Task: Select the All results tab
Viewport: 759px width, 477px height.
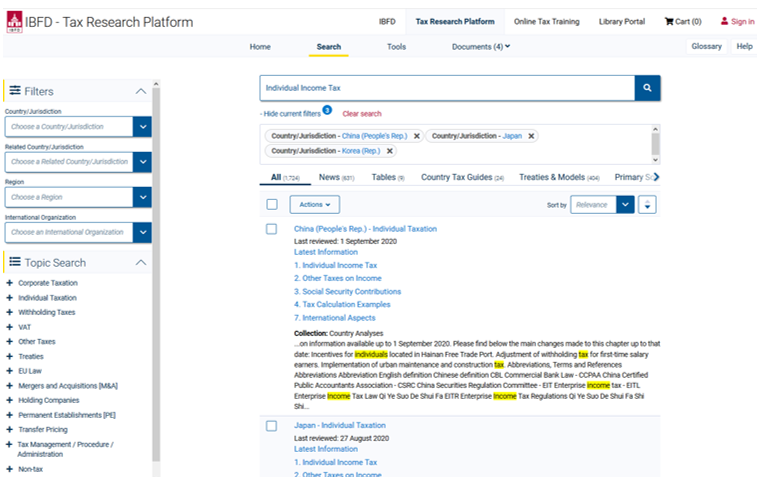Action: pyautogui.click(x=285, y=177)
